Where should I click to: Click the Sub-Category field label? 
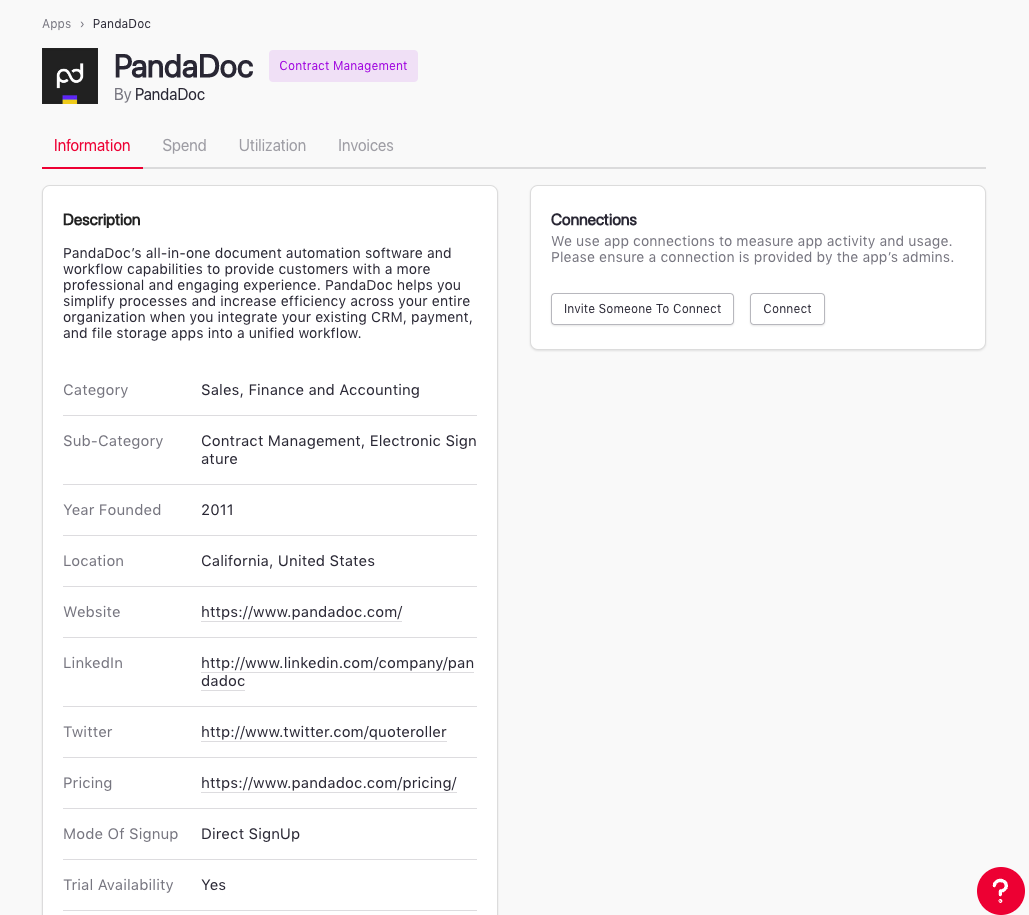coord(113,441)
